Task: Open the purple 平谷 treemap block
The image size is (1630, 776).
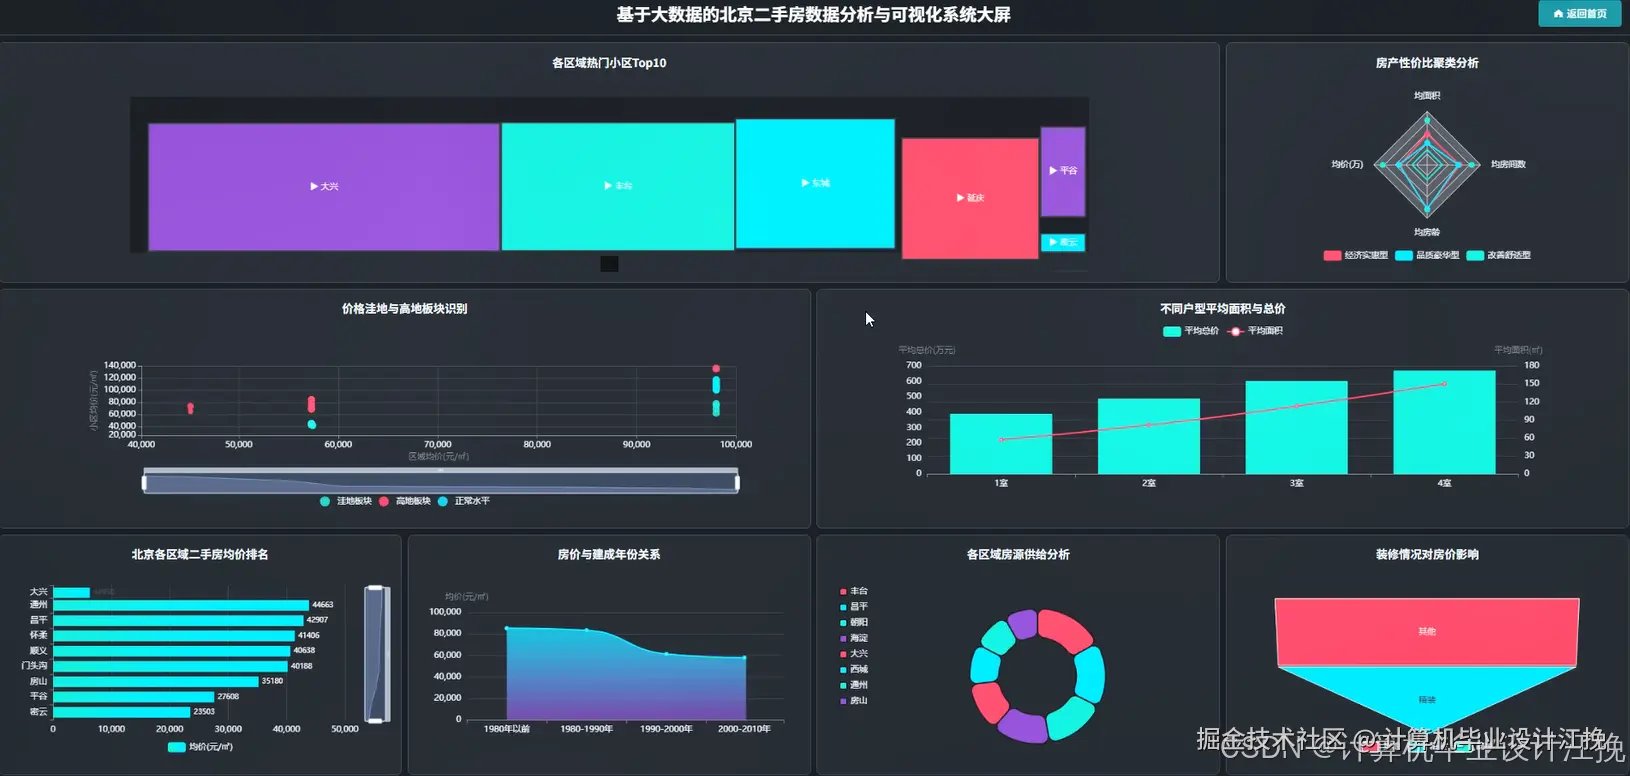Action: click(1063, 171)
